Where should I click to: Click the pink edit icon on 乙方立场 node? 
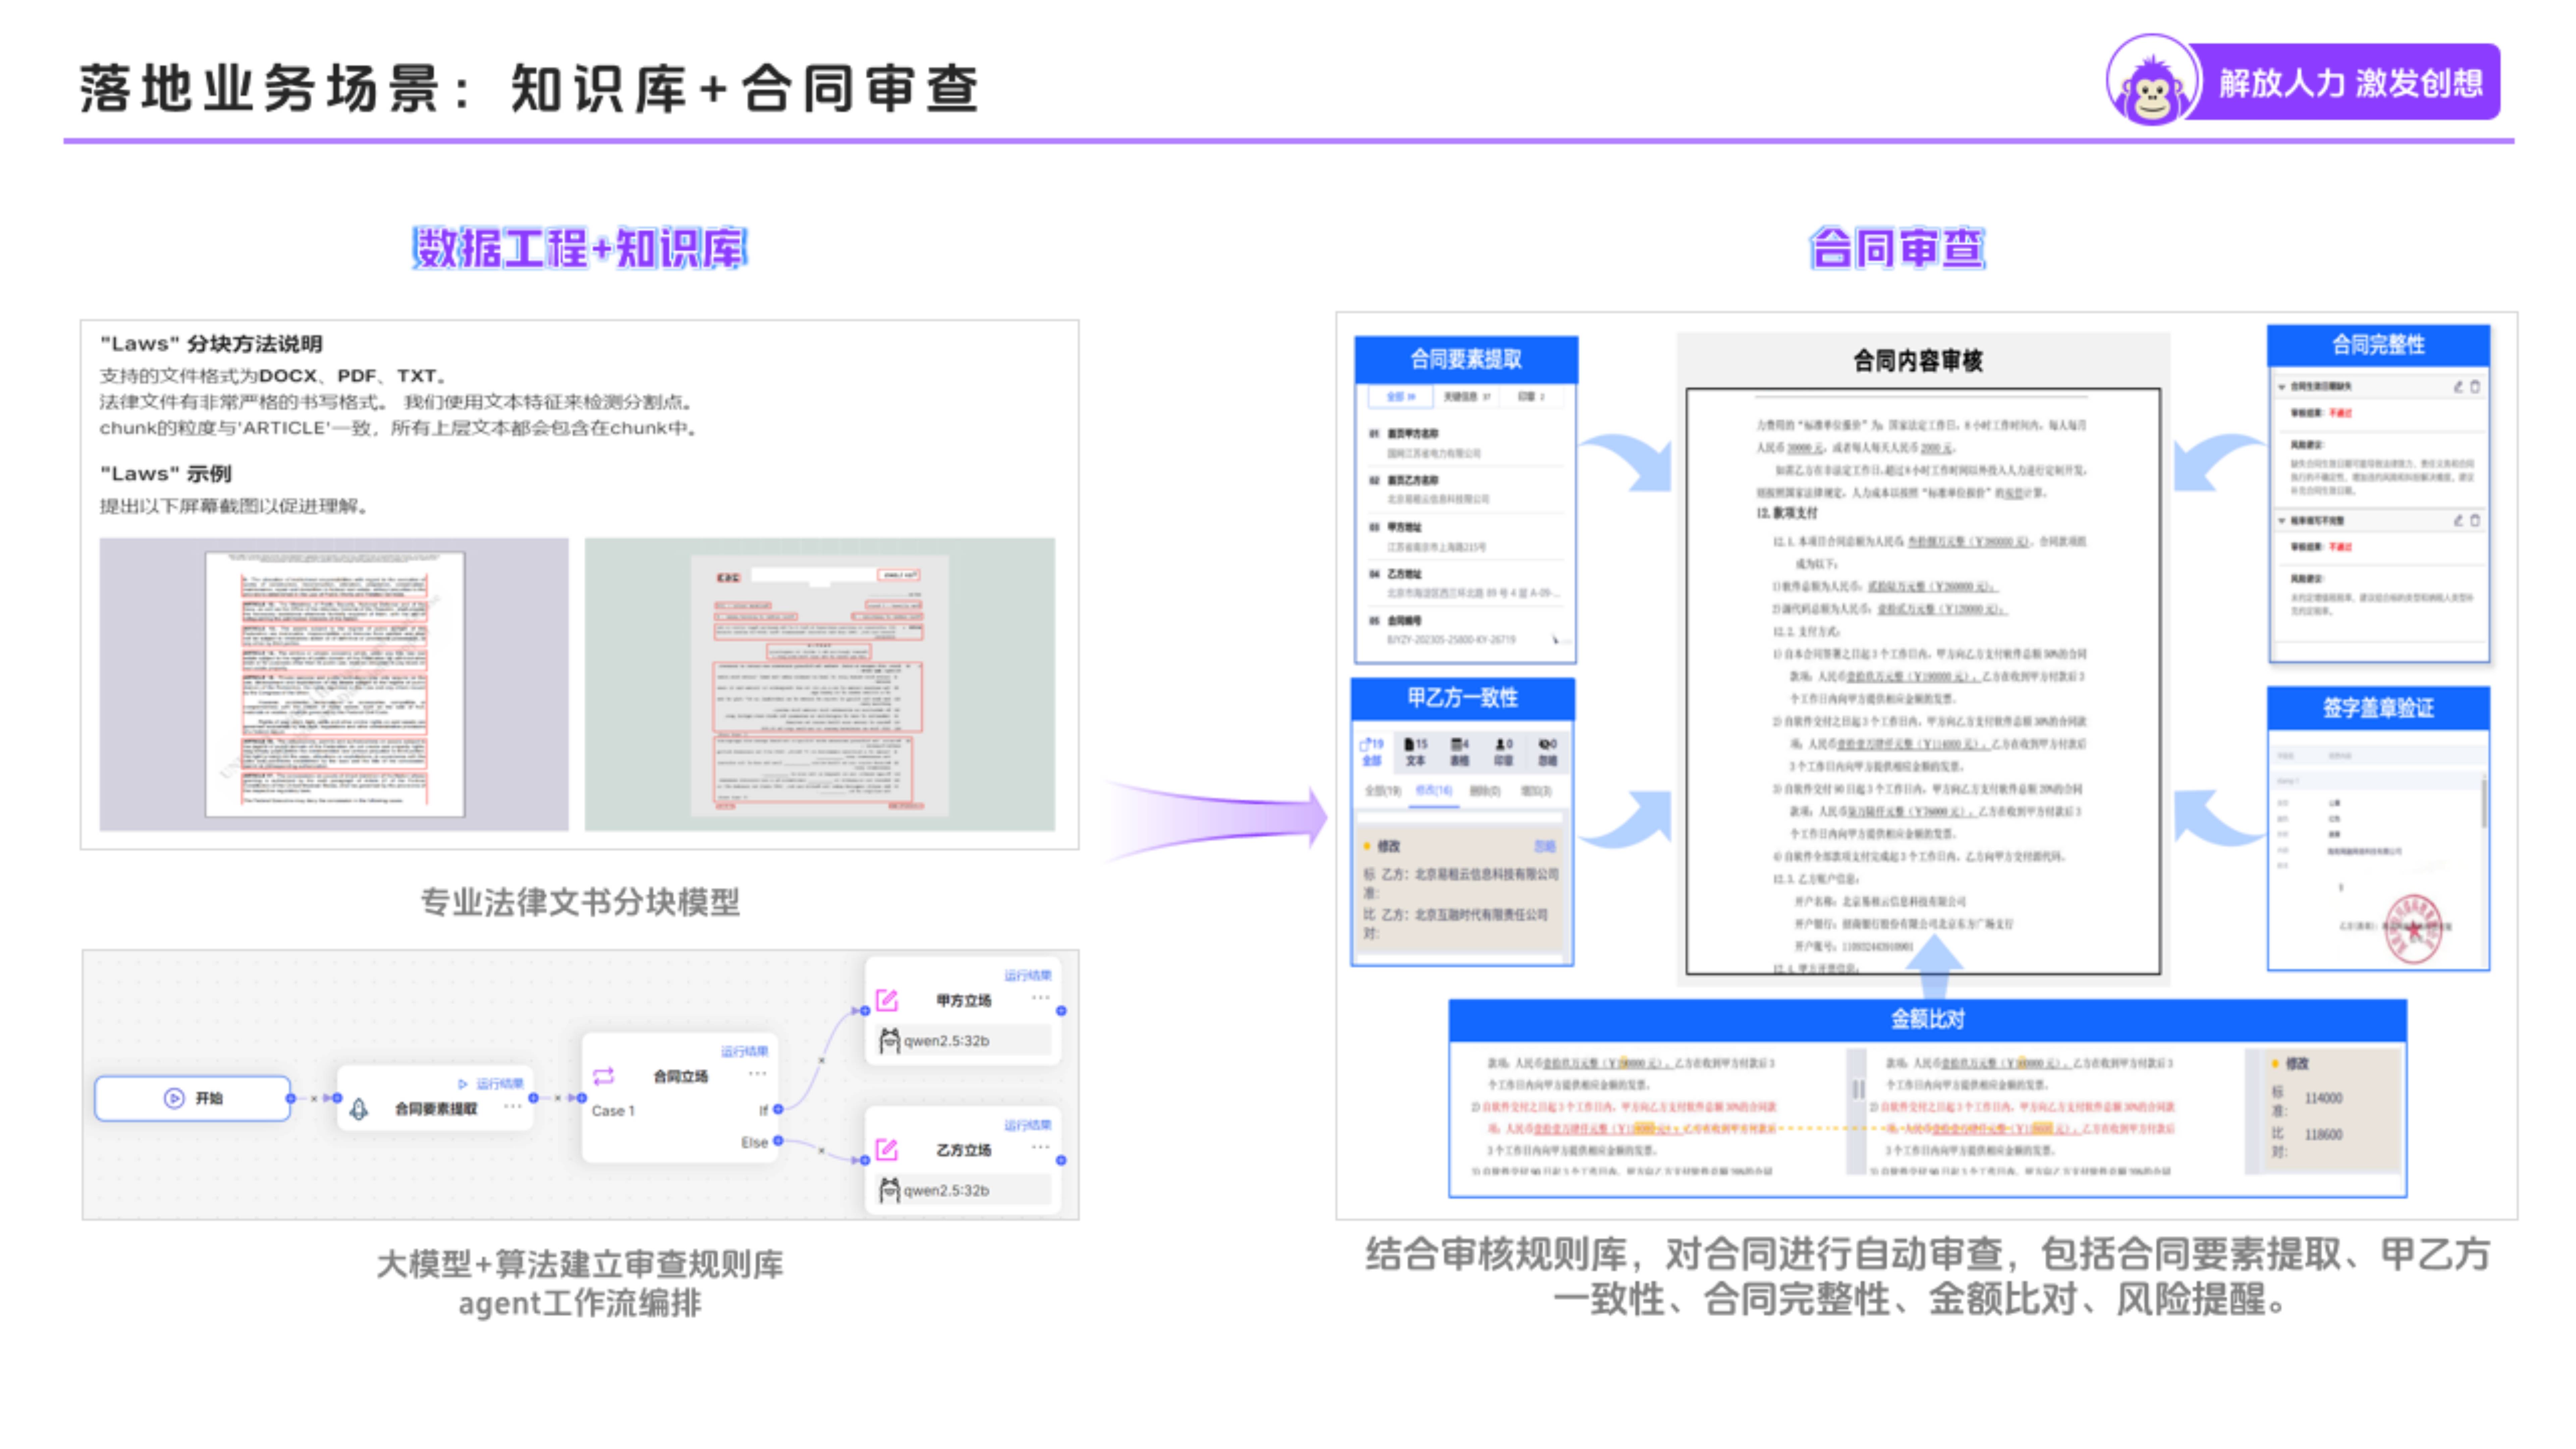(x=887, y=1150)
